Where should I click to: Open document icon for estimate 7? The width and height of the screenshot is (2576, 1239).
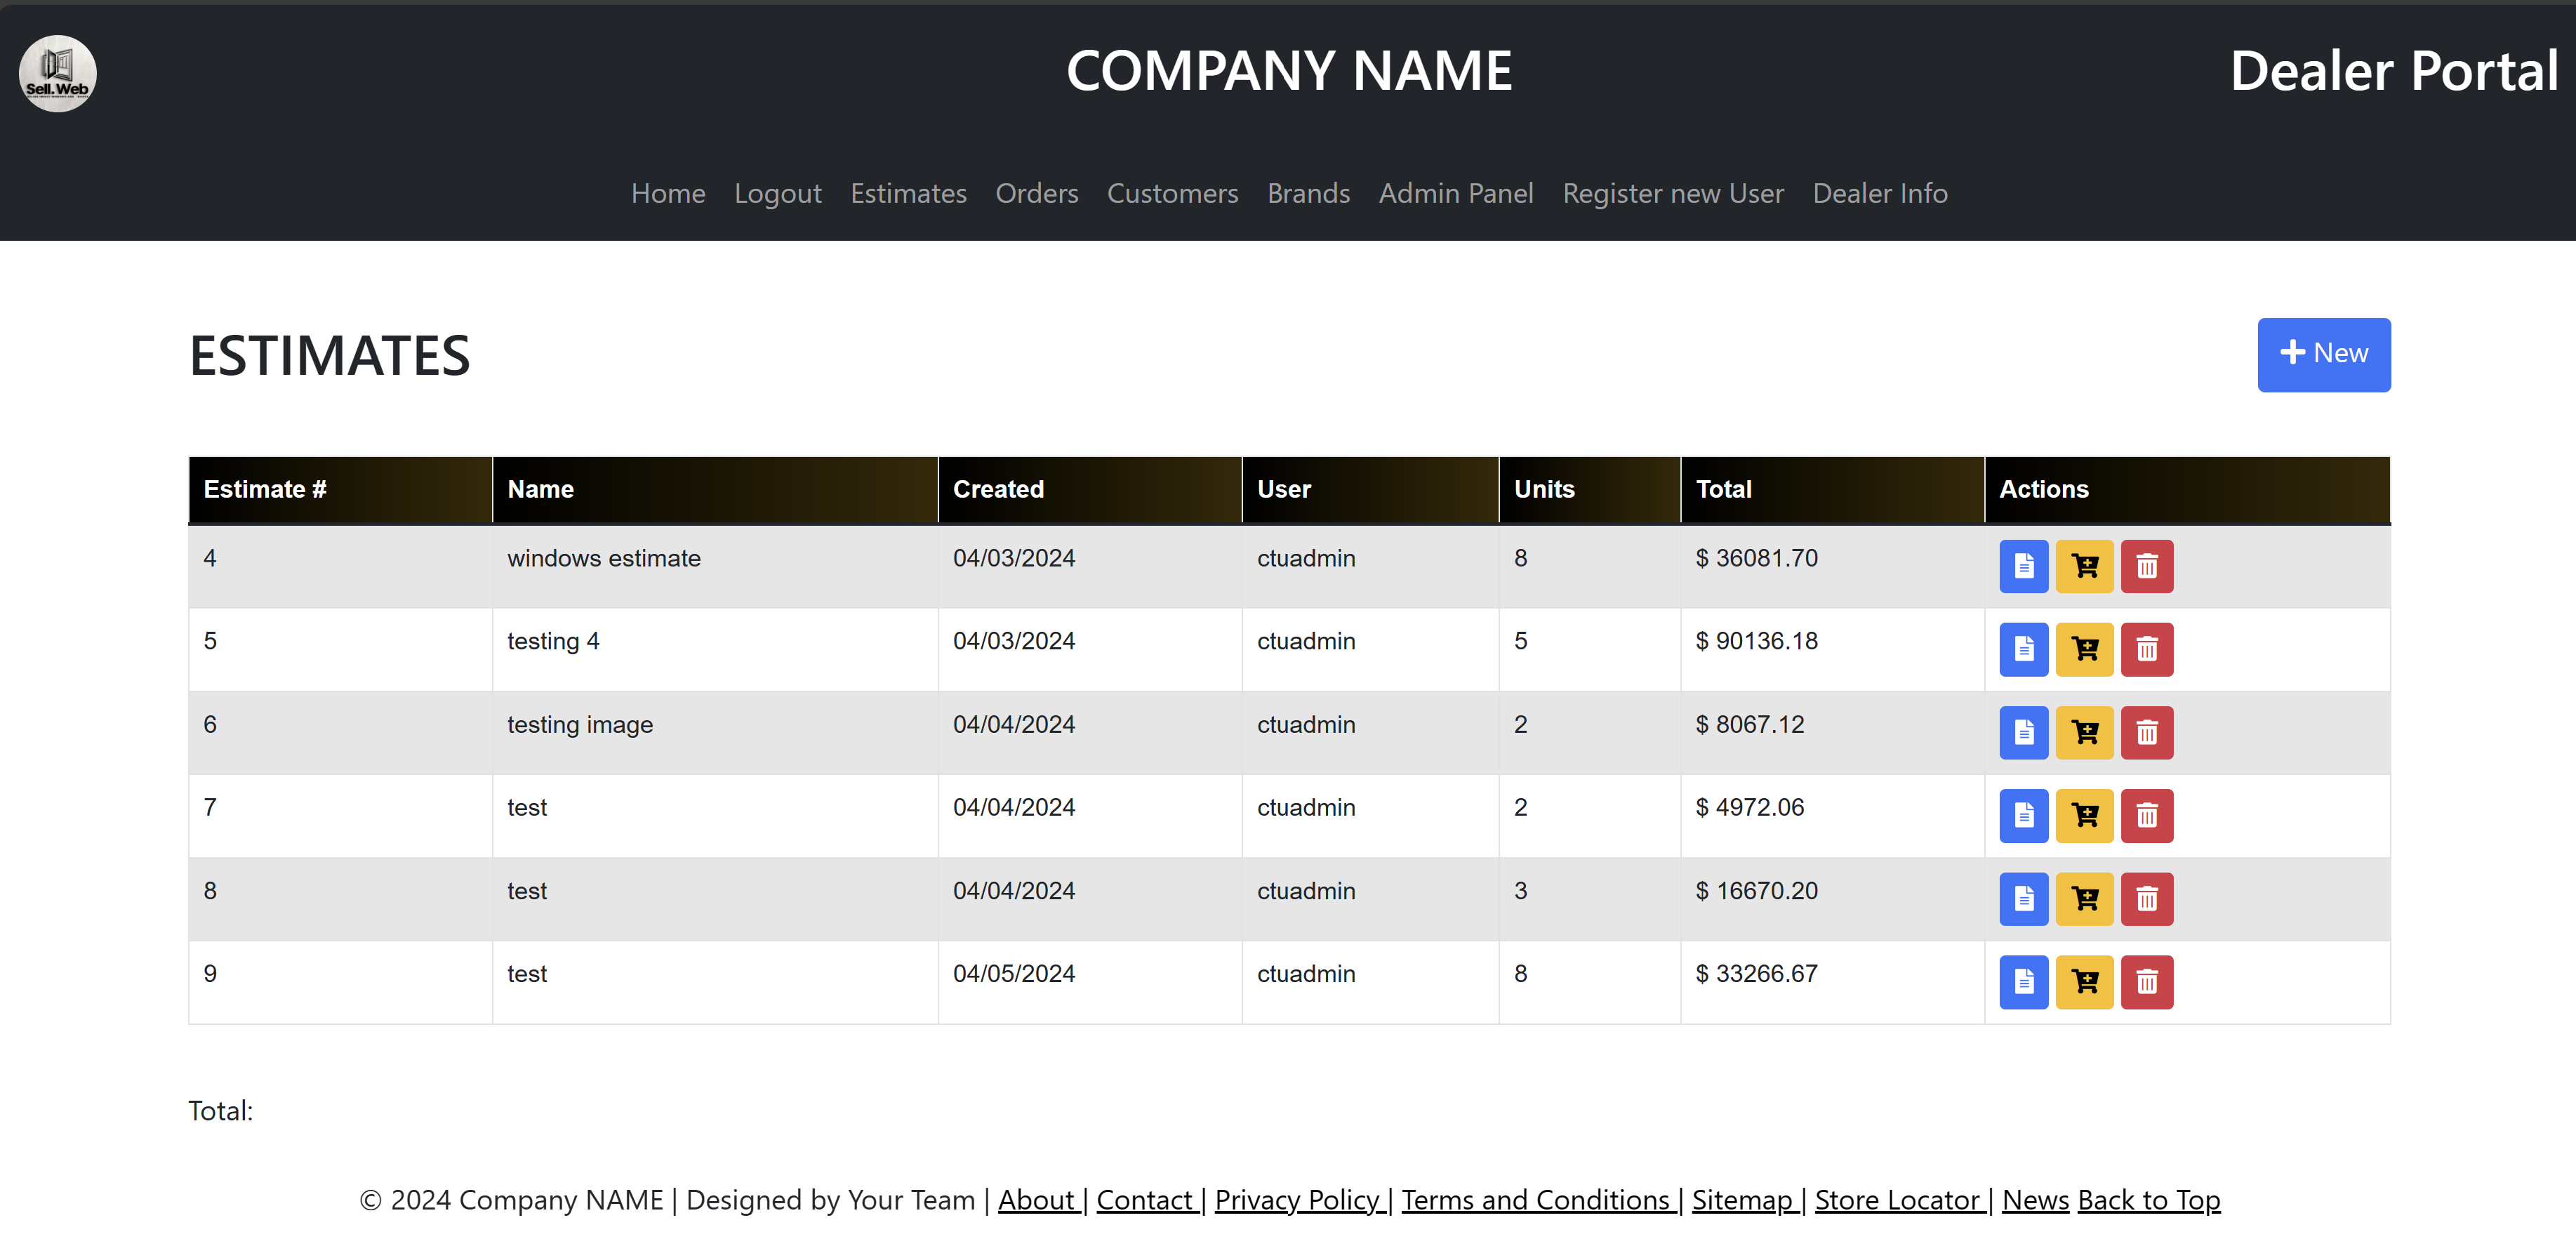(2023, 815)
